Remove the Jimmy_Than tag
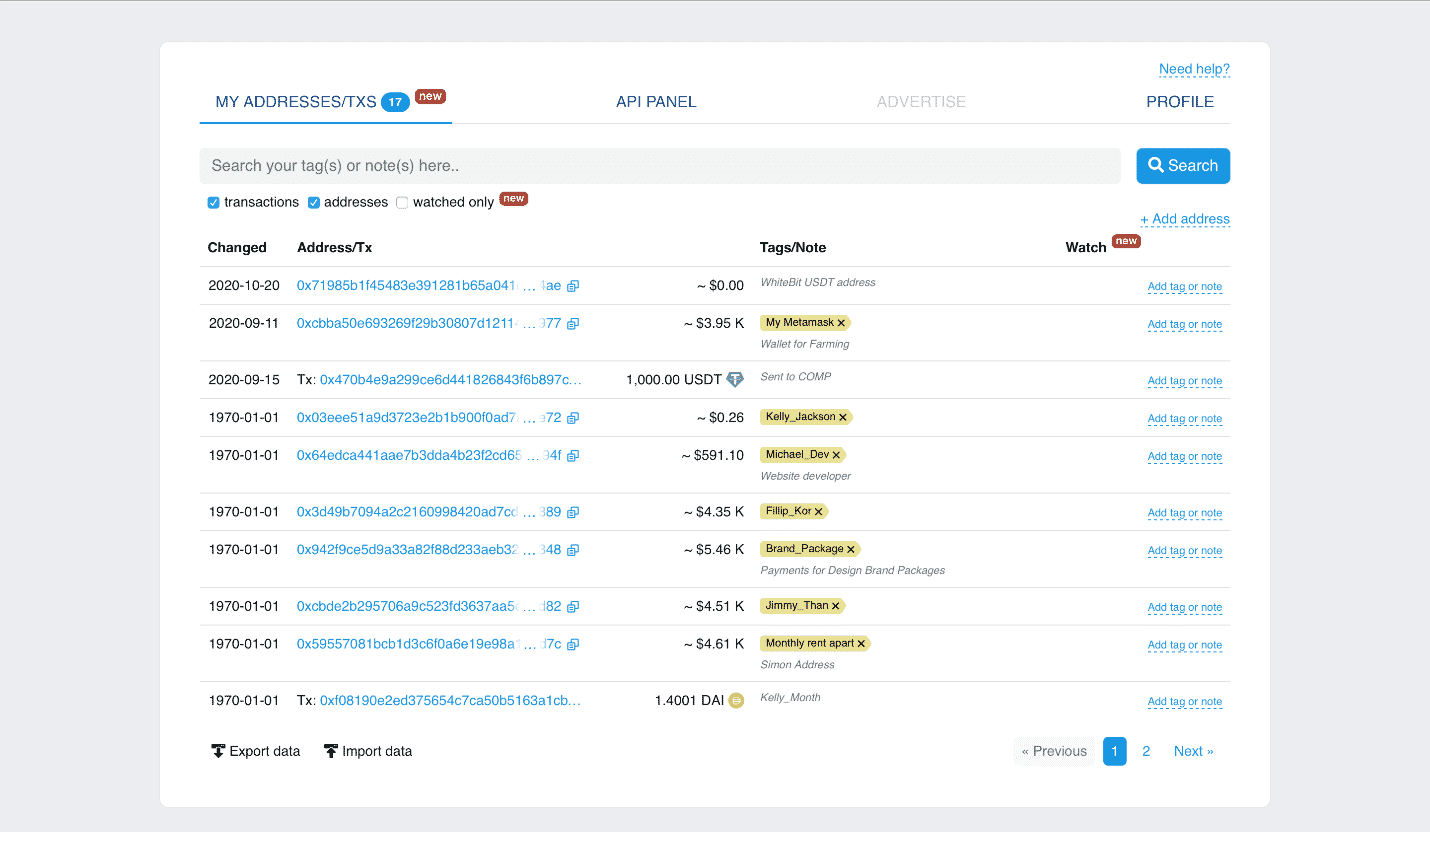 click(x=835, y=606)
